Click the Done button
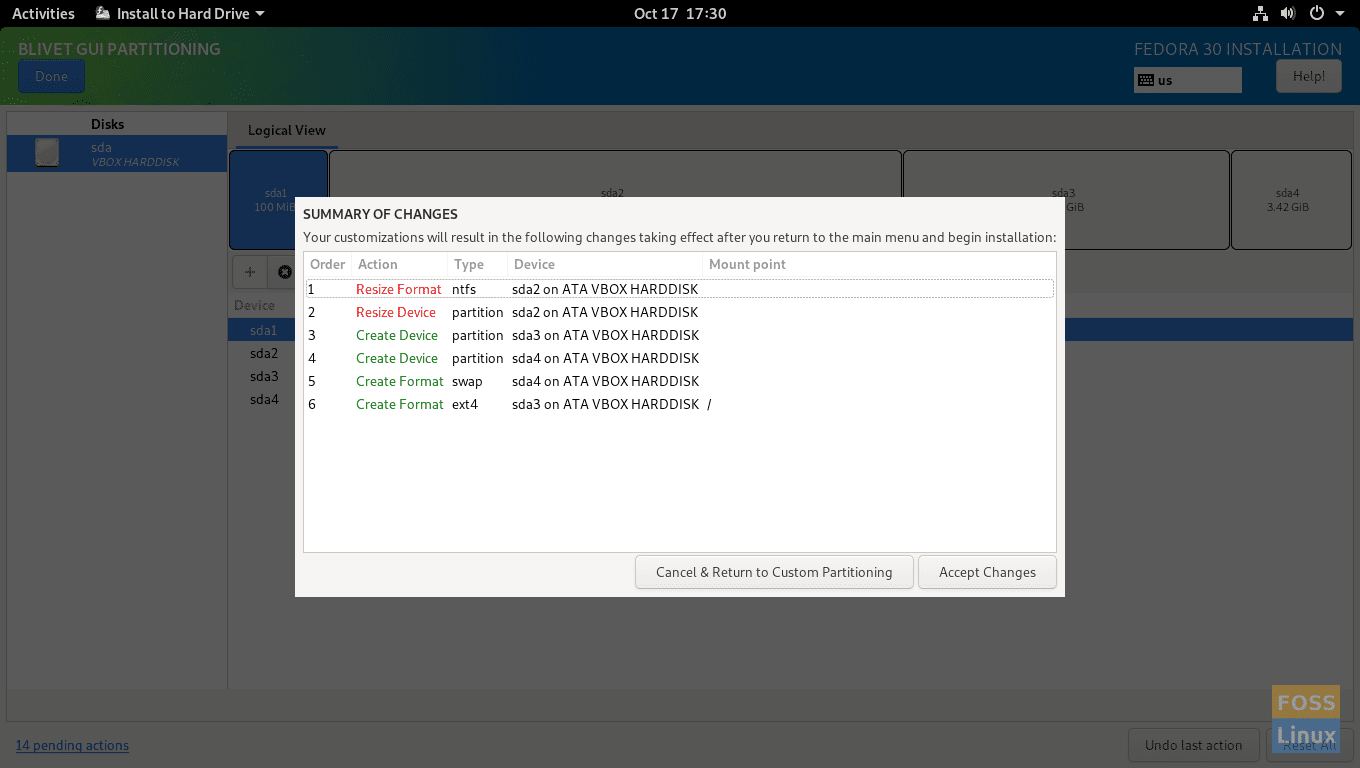1360x768 pixels. click(x=51, y=76)
